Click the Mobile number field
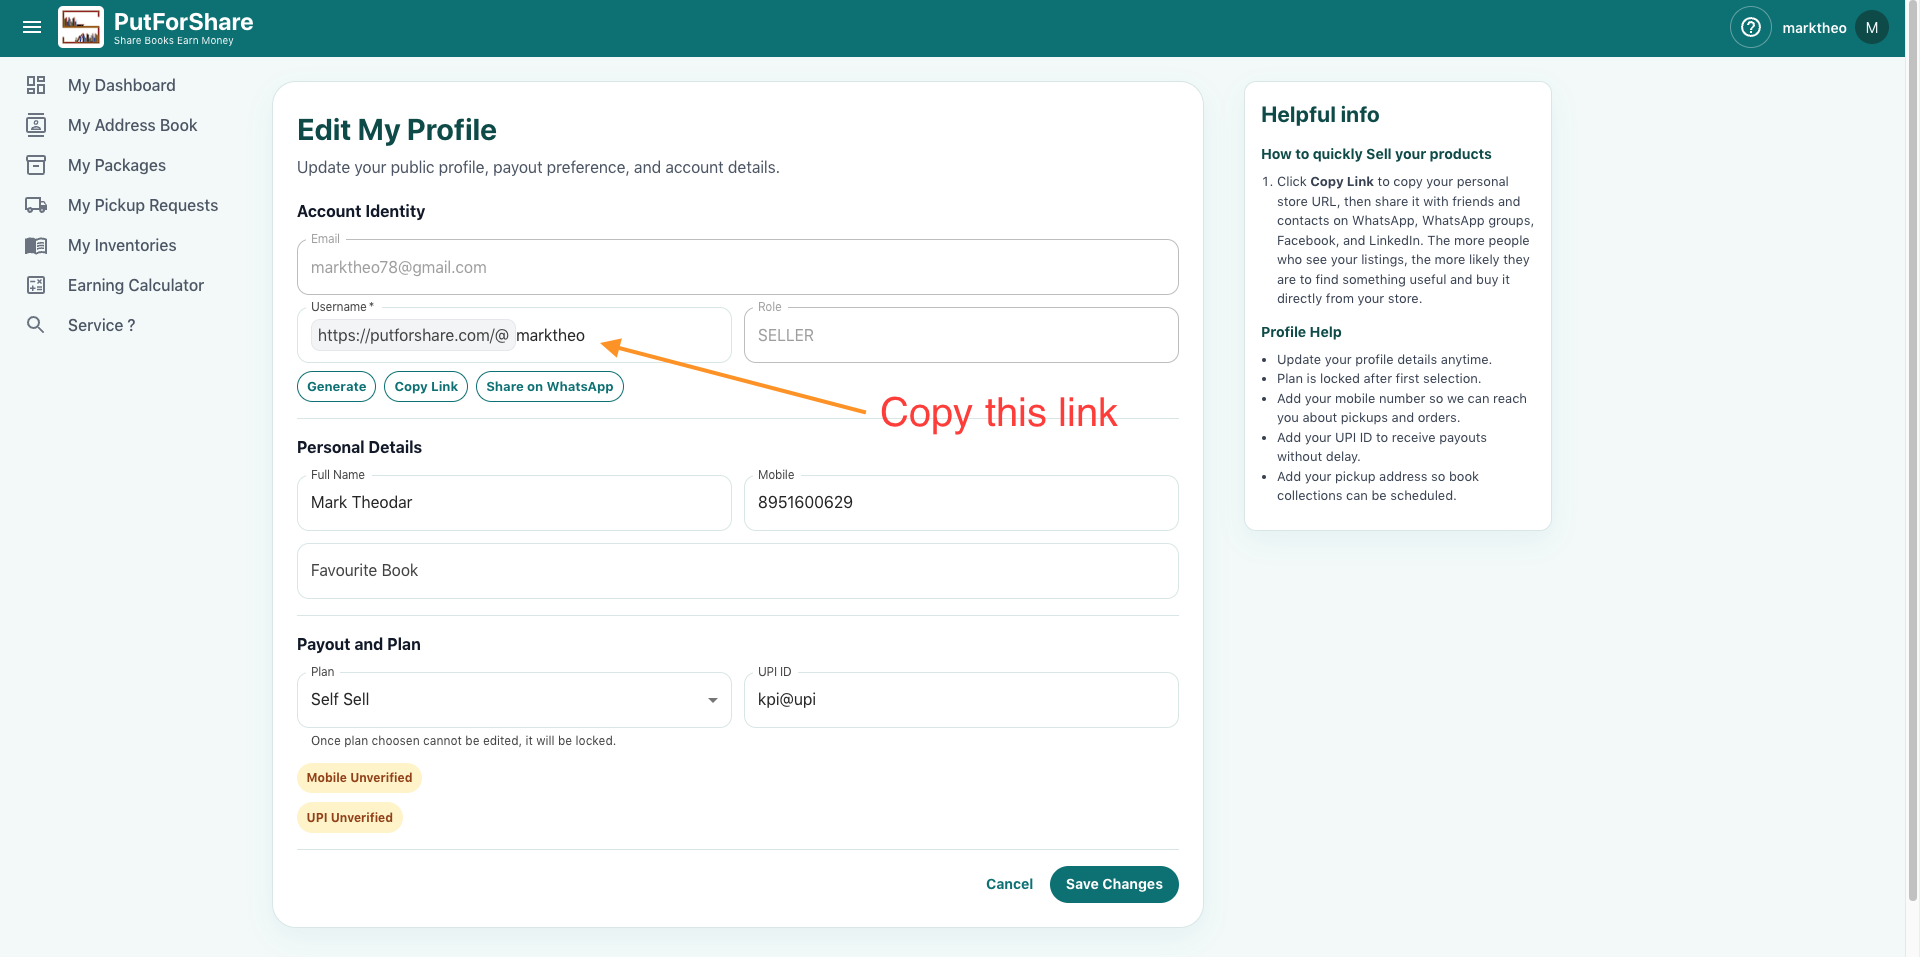The image size is (1920, 957). [961, 503]
